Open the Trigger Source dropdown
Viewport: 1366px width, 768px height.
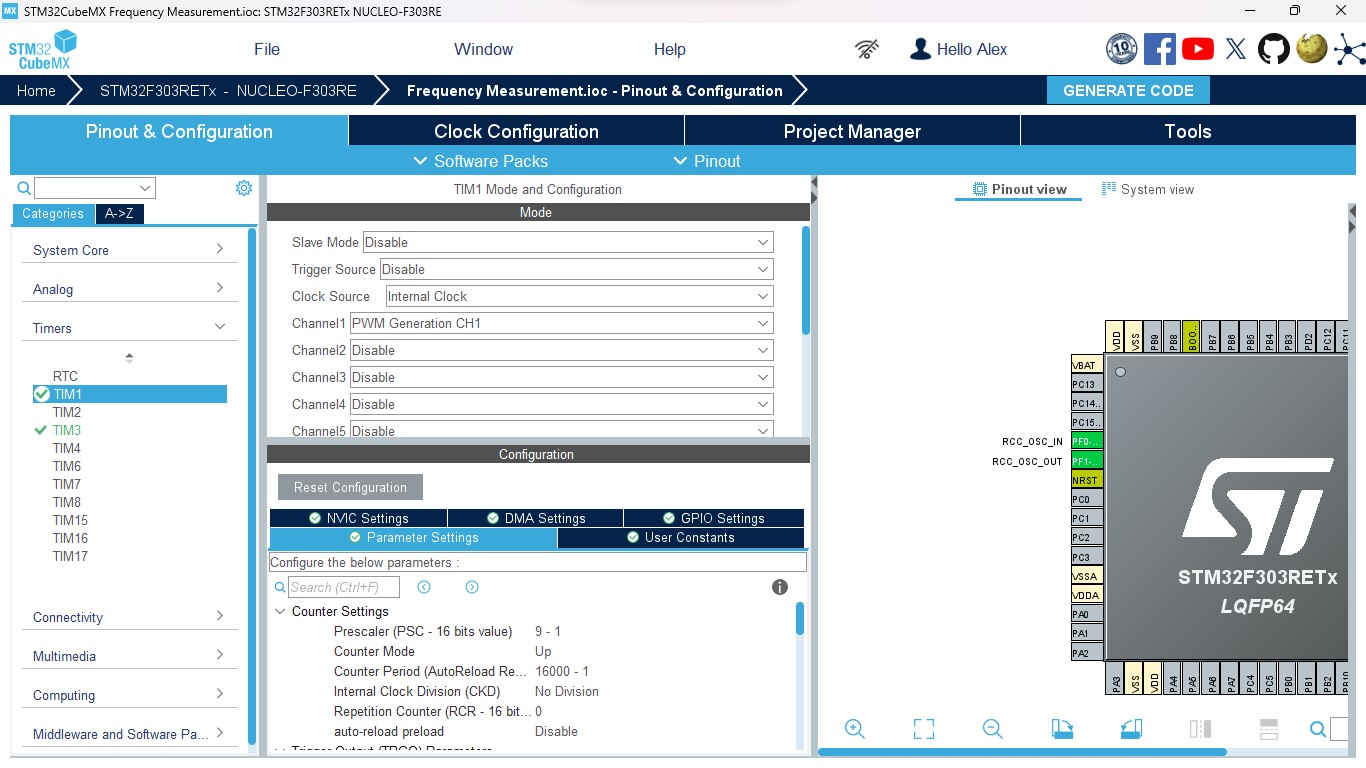pyautogui.click(x=577, y=269)
